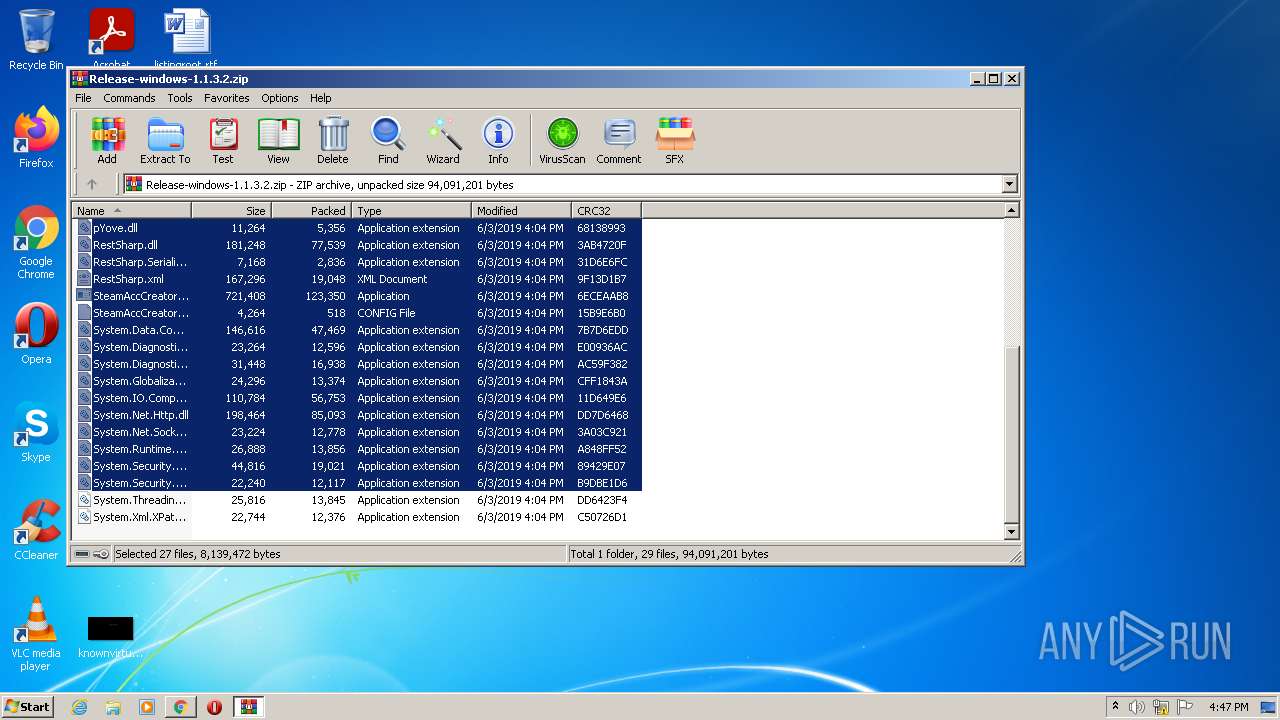Click the file list scroll down arrow
Screen dimensions: 1280x720
click(1011, 532)
